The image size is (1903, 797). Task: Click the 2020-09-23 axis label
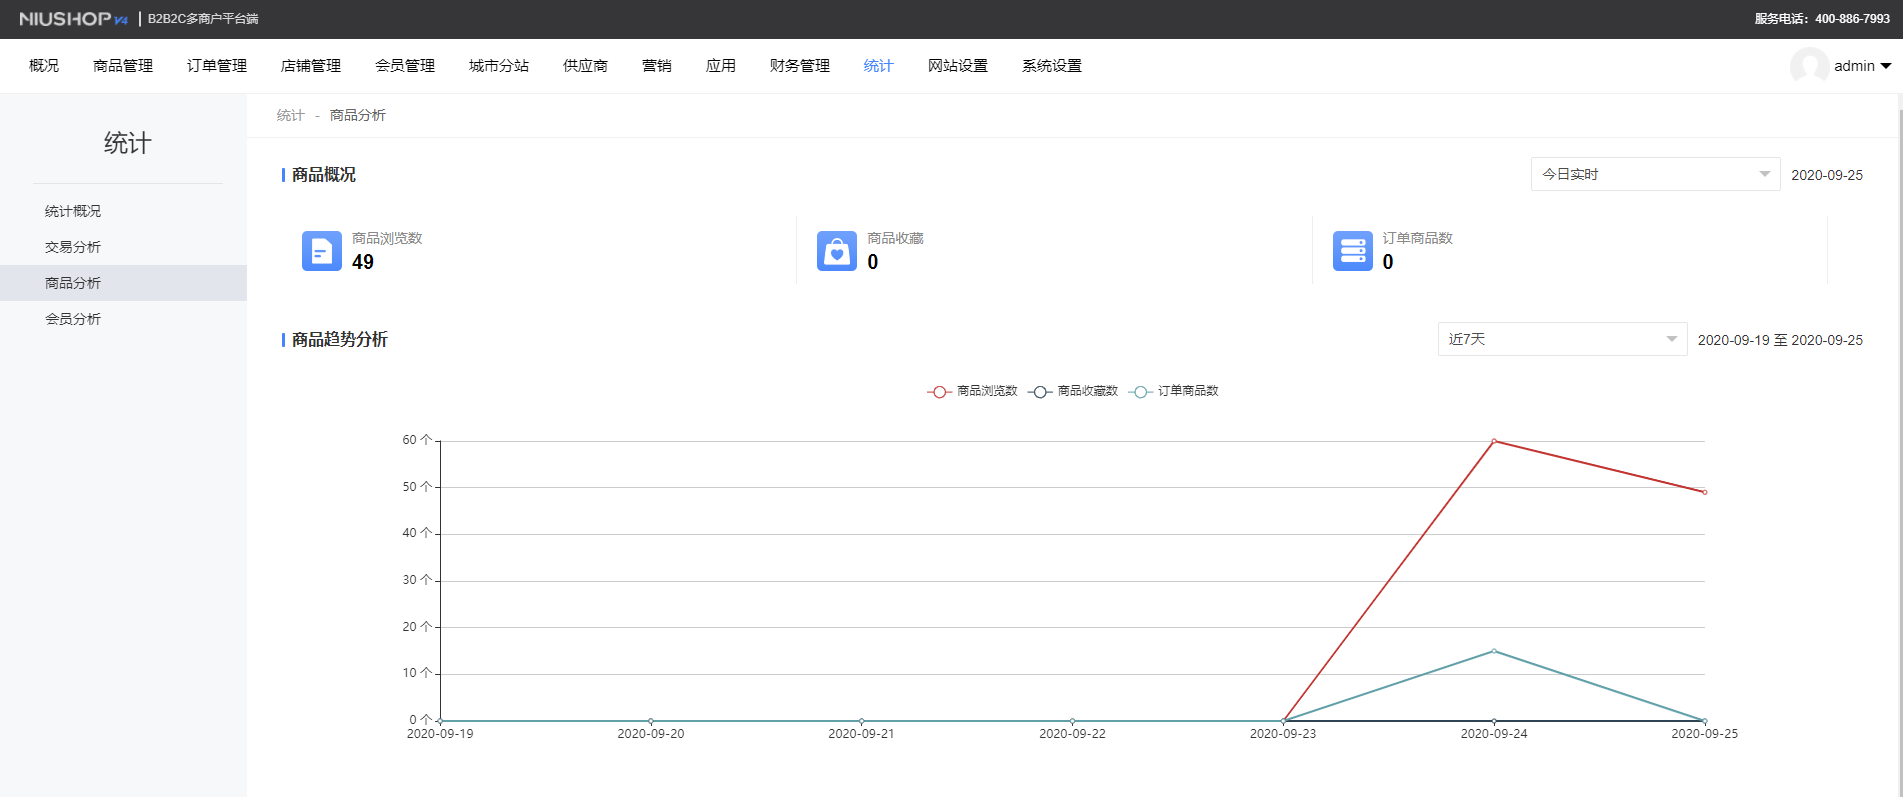pos(1283,734)
